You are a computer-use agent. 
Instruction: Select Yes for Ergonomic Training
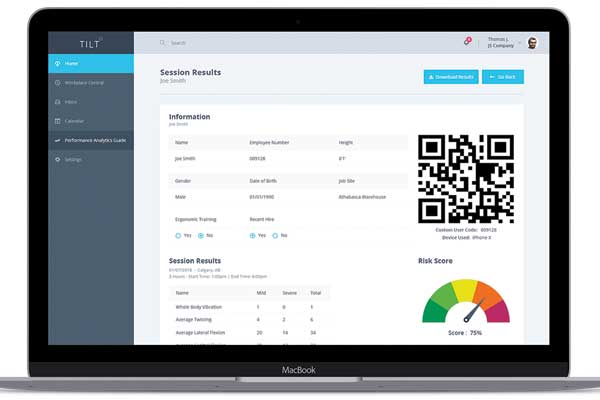click(178, 236)
